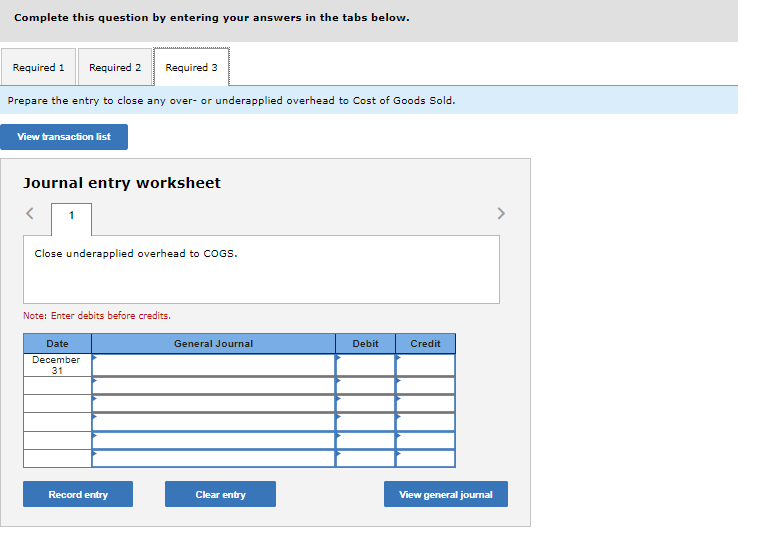
Task: Open the Required 1 tab
Action: (38, 67)
